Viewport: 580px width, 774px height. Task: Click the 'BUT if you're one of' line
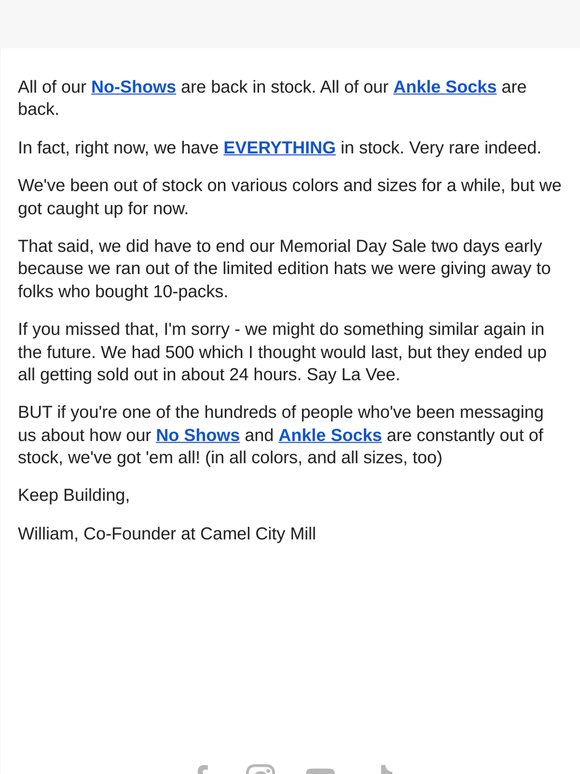pos(280,412)
